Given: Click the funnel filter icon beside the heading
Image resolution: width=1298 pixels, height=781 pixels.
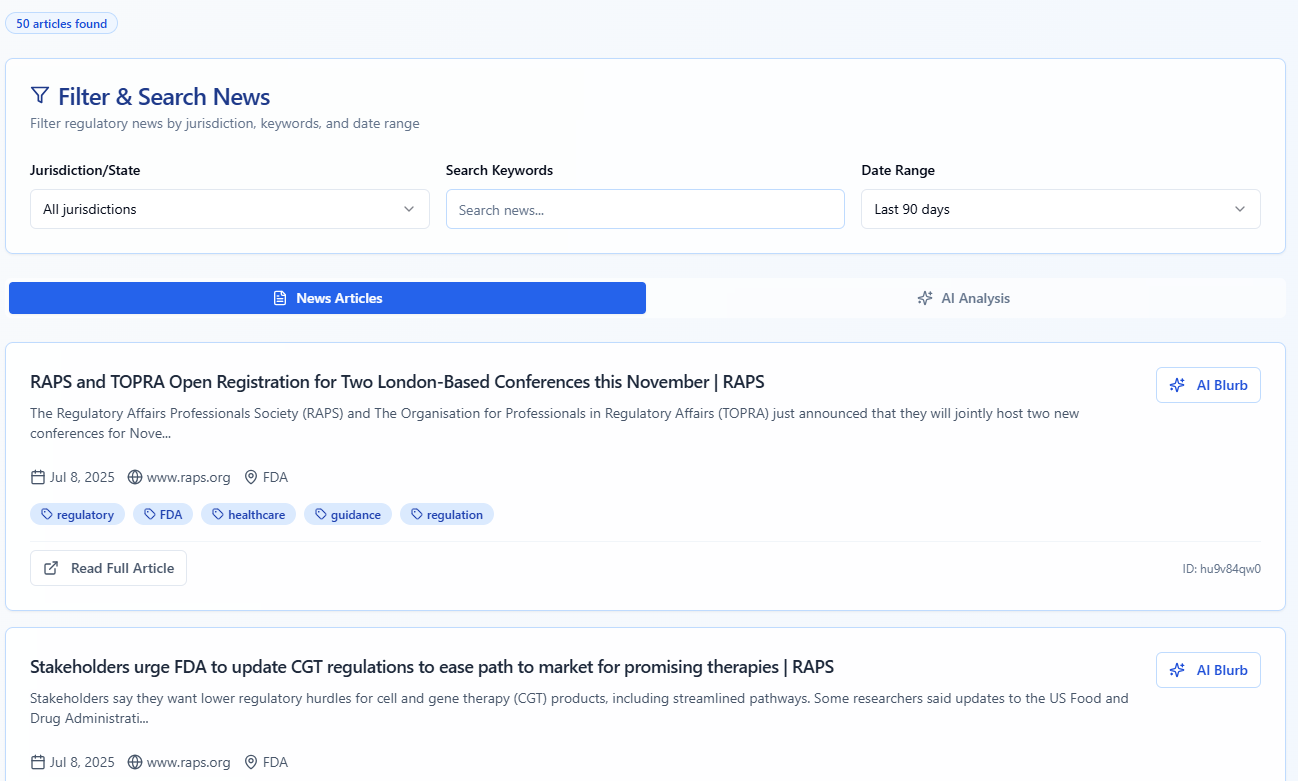Looking at the screenshot, I should [40, 96].
